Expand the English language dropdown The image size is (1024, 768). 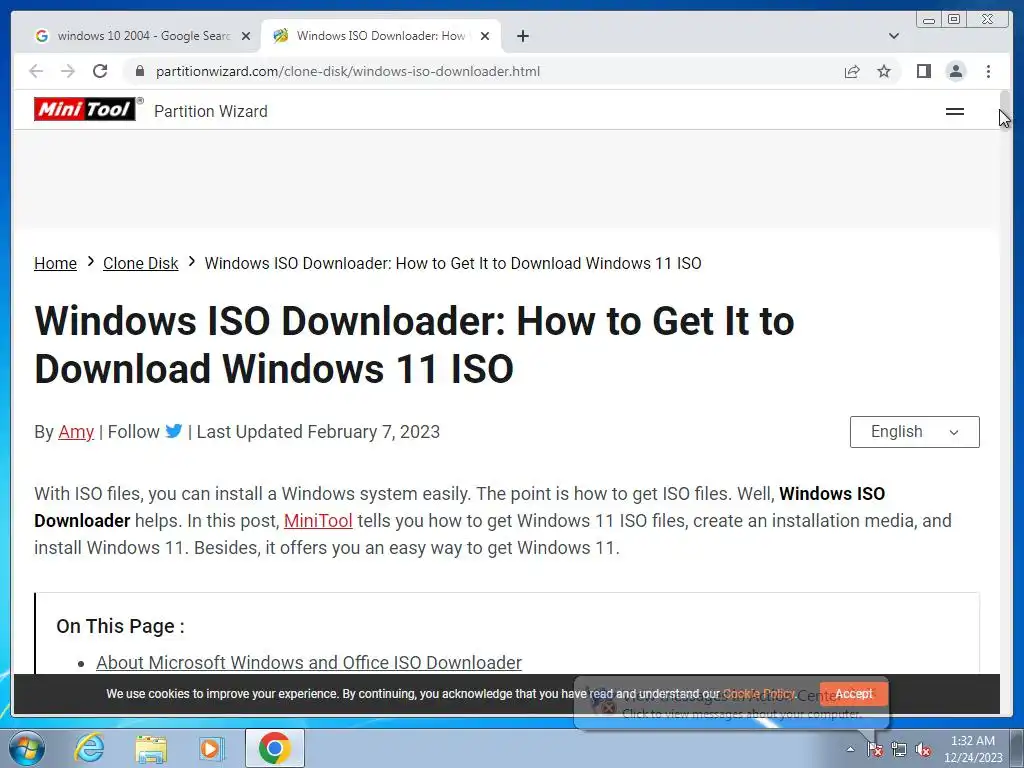[914, 432]
